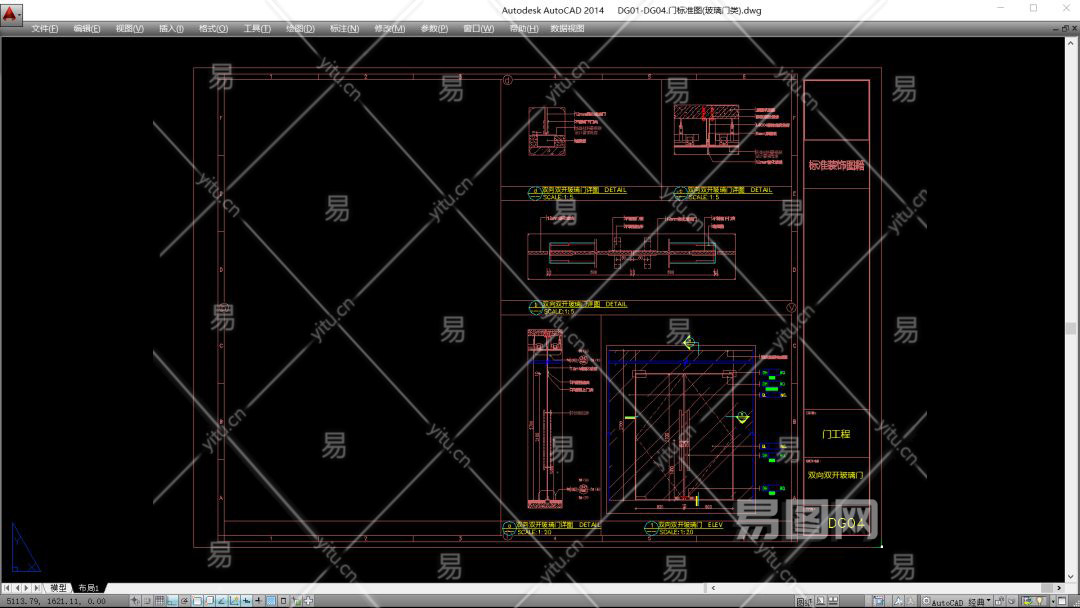Click the Clean Screen icon

point(1062,601)
